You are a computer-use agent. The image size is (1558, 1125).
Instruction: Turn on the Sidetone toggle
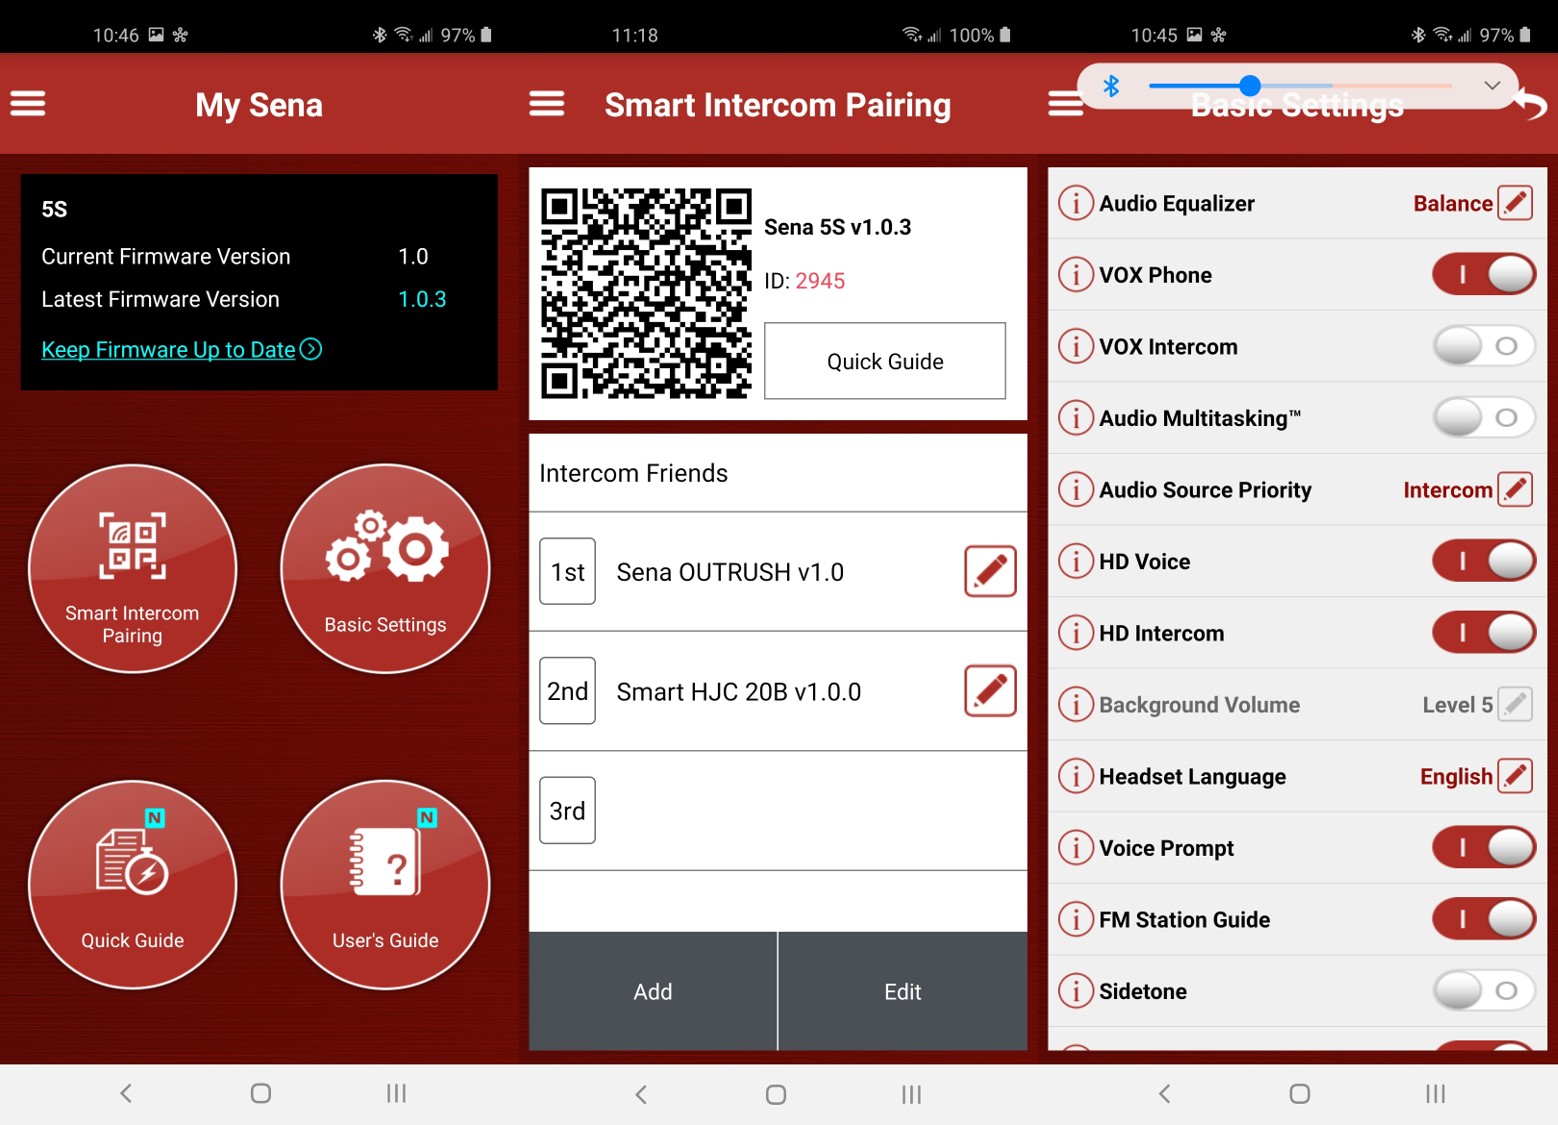pyautogui.click(x=1483, y=991)
